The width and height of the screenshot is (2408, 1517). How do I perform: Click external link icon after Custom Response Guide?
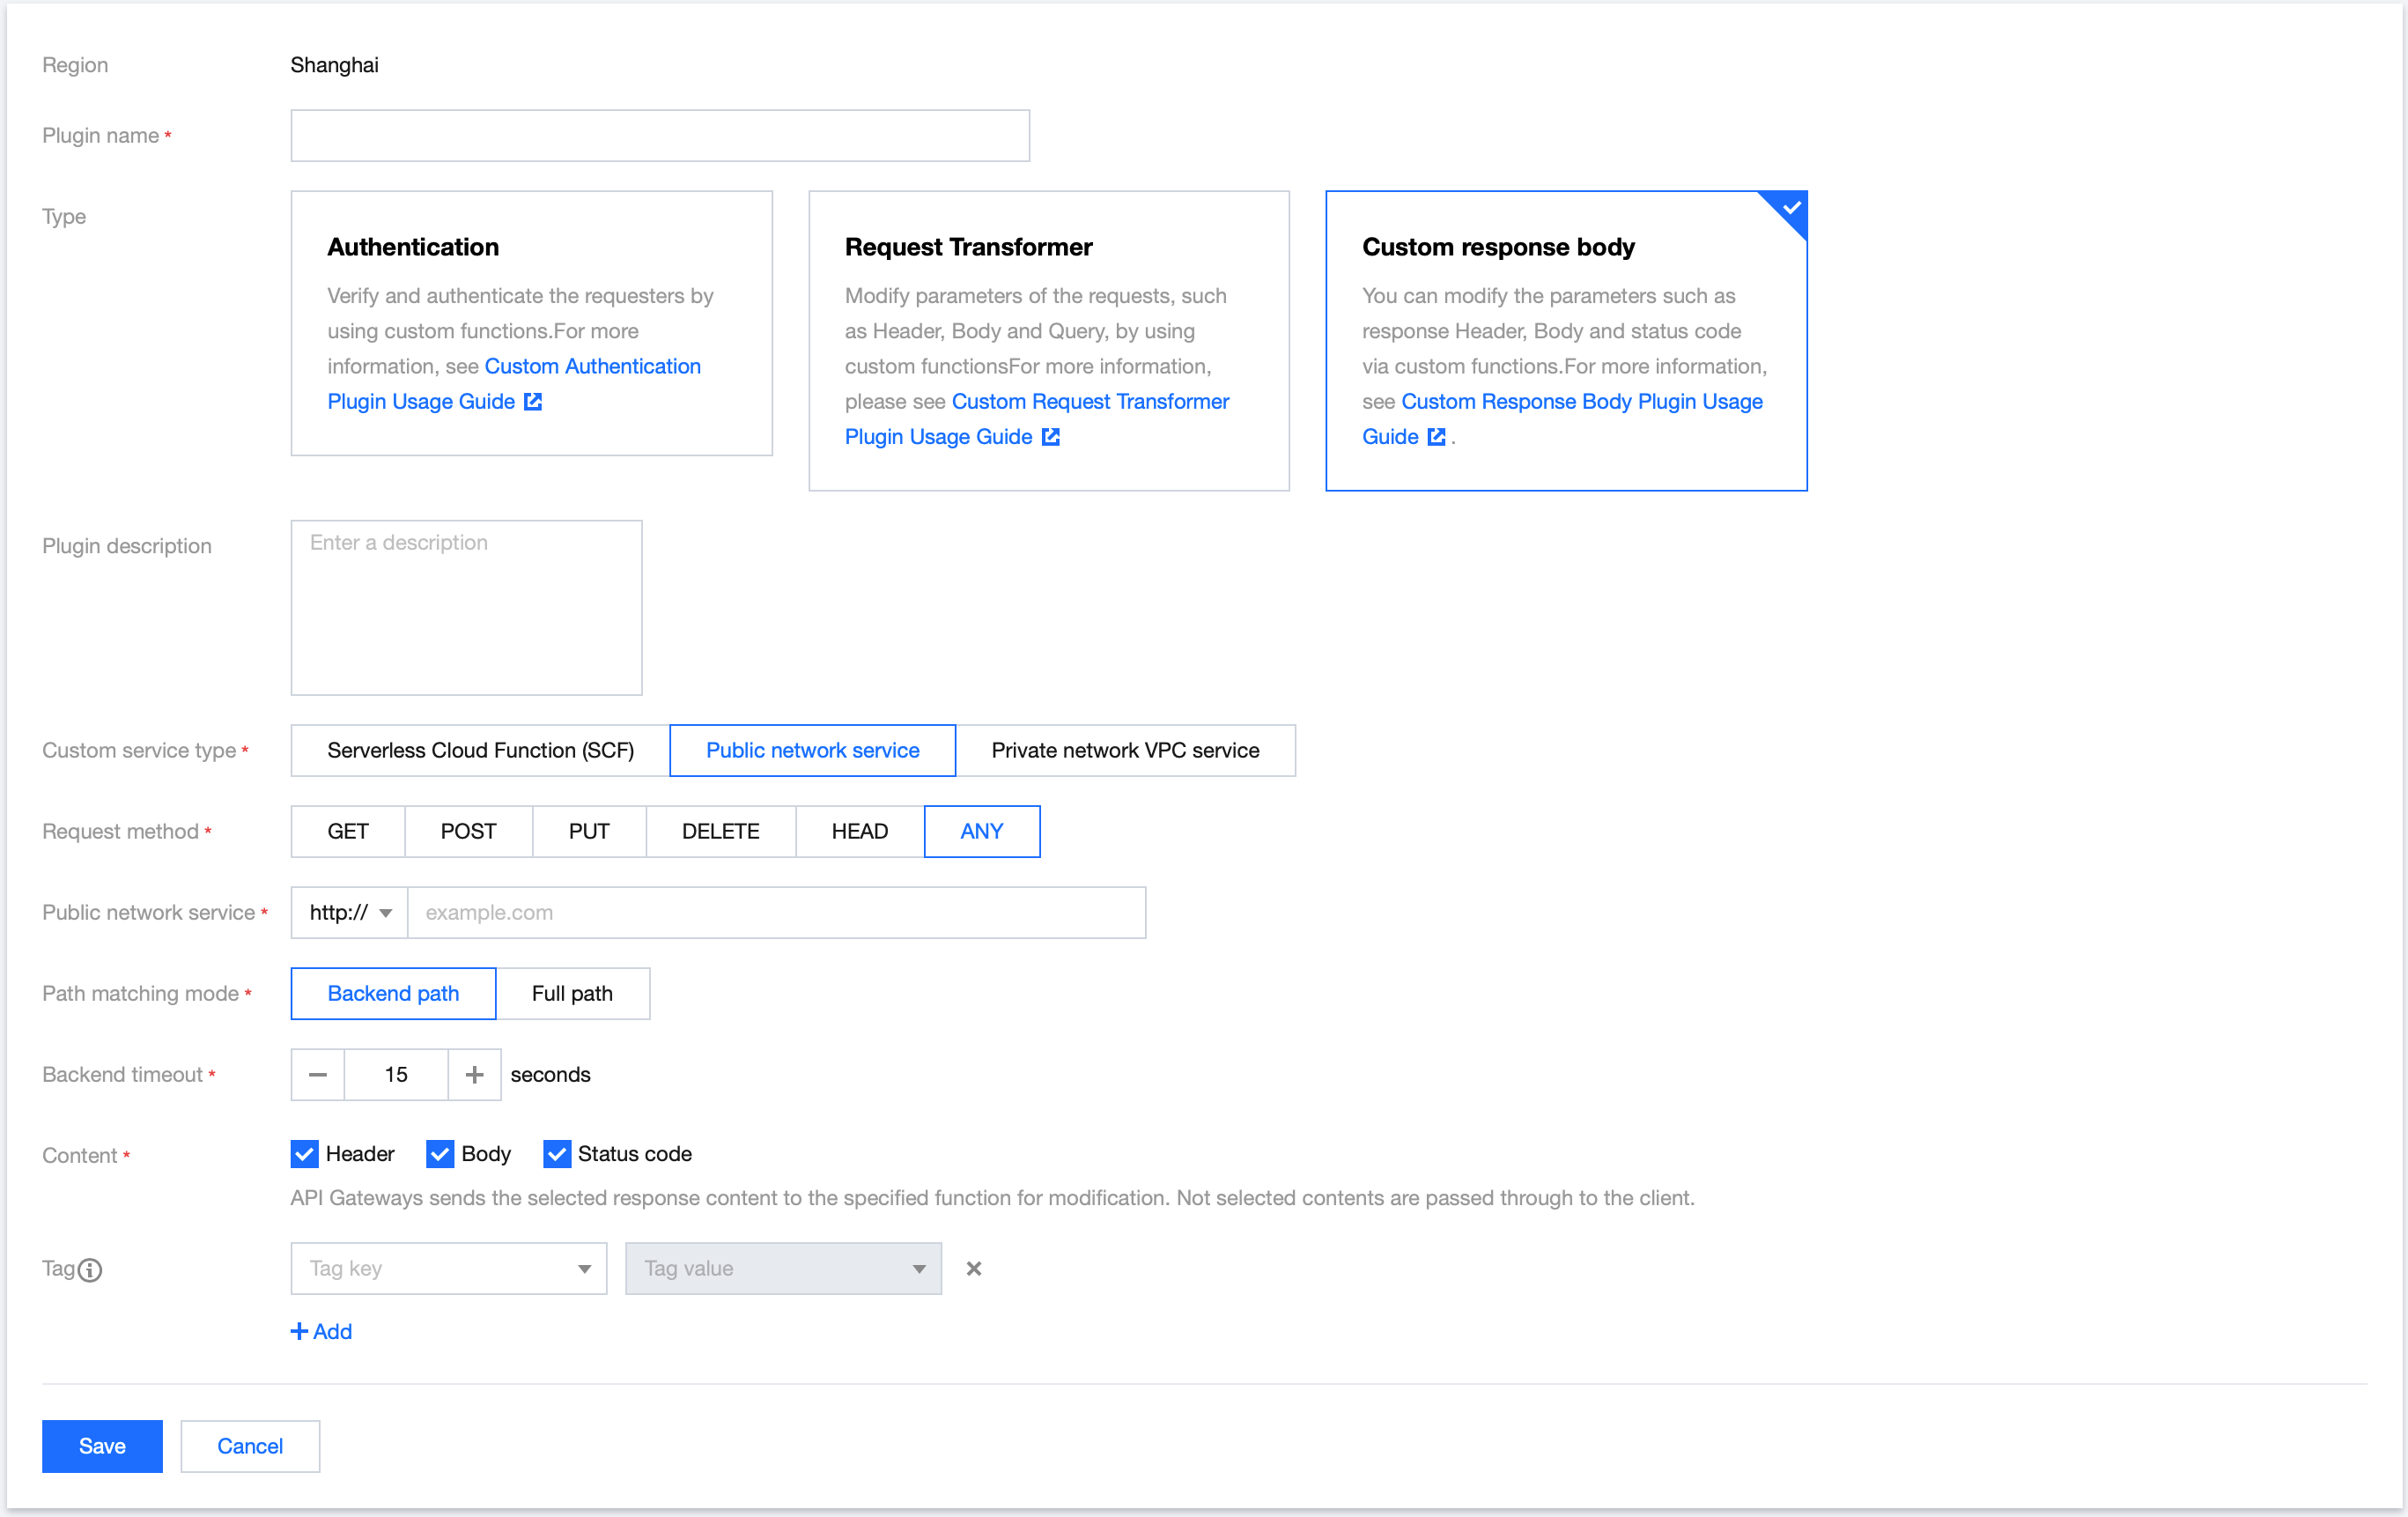1436,437
